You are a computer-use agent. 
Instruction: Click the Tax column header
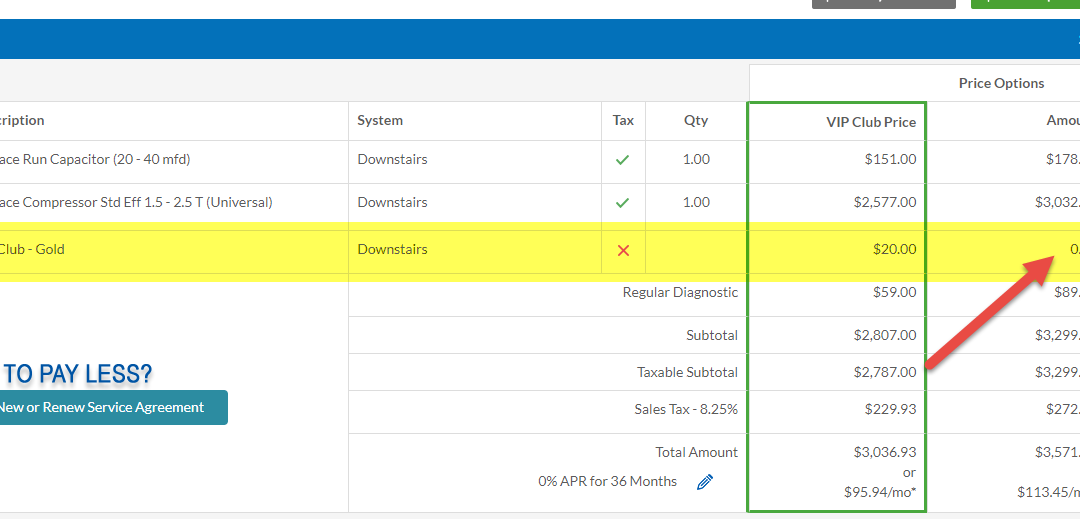[623, 120]
